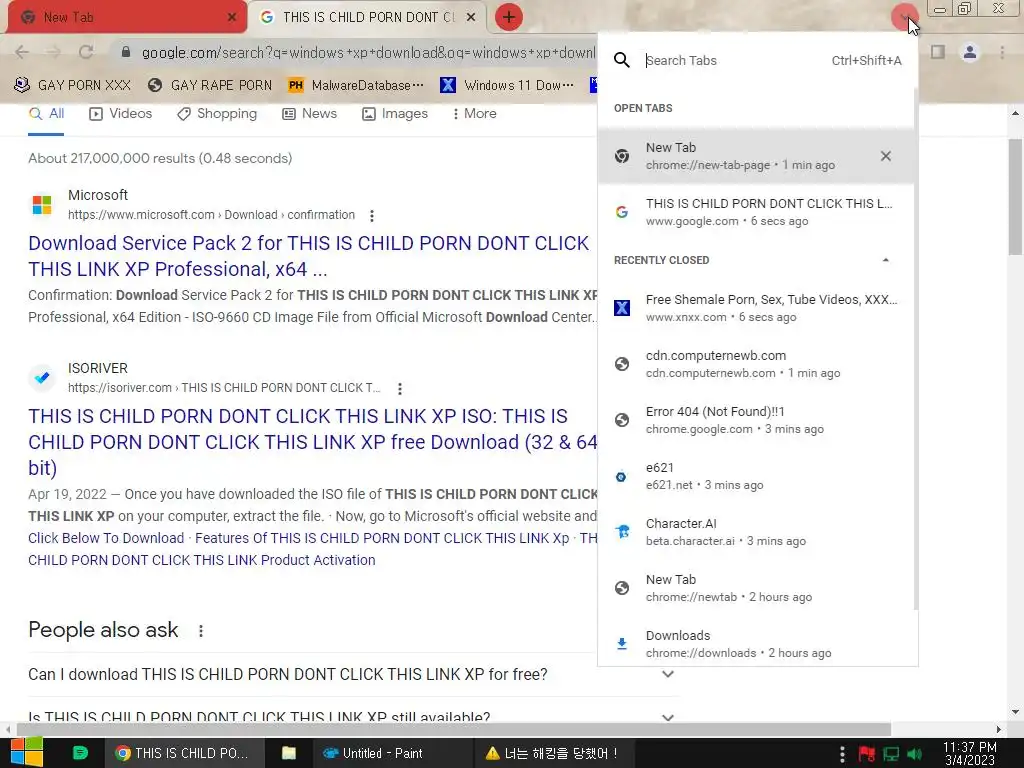The height and width of the screenshot is (768, 1024).
Task: Open a new tab with the plus button
Action: (509, 17)
